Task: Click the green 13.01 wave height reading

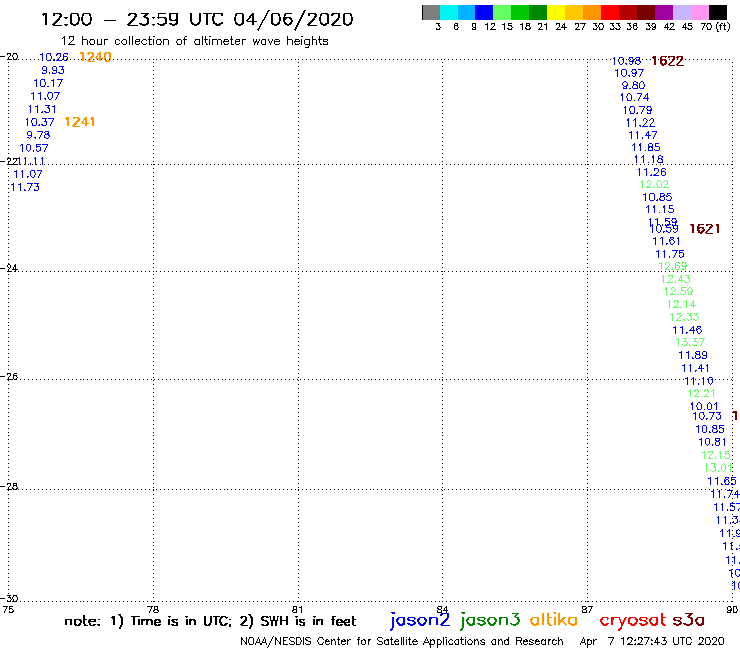Action: 718,468
